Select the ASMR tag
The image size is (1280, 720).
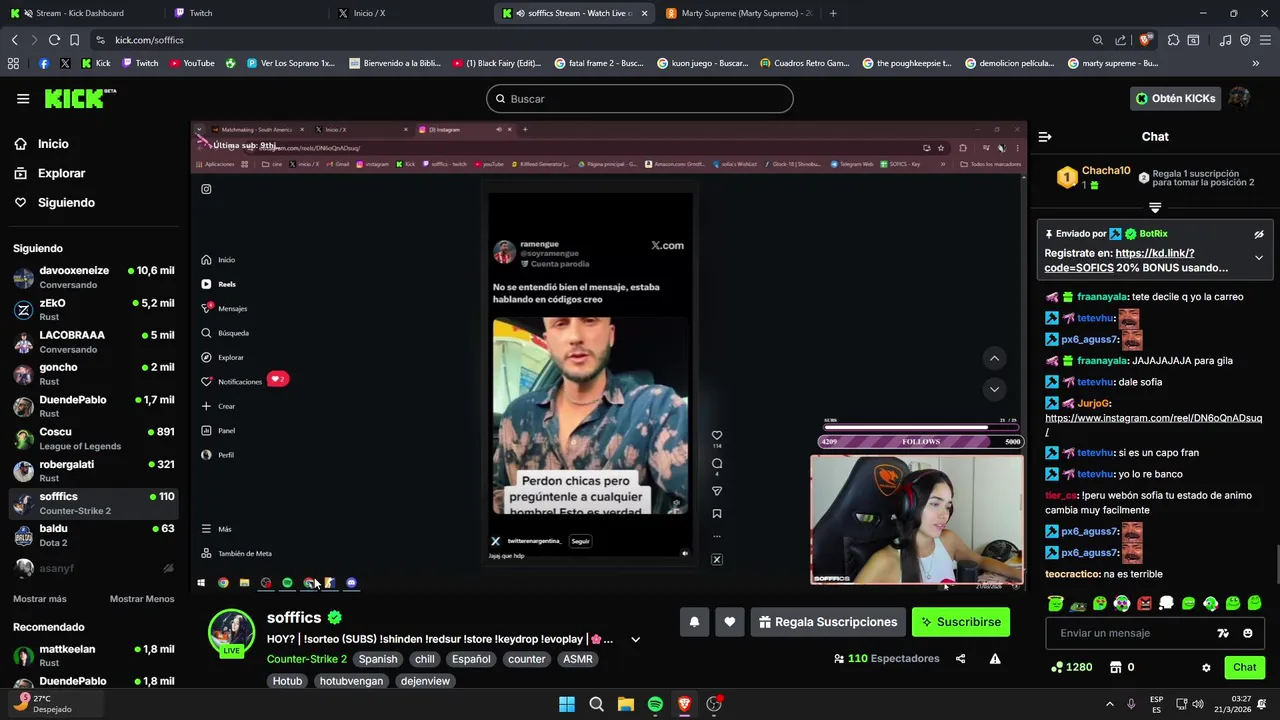point(577,659)
